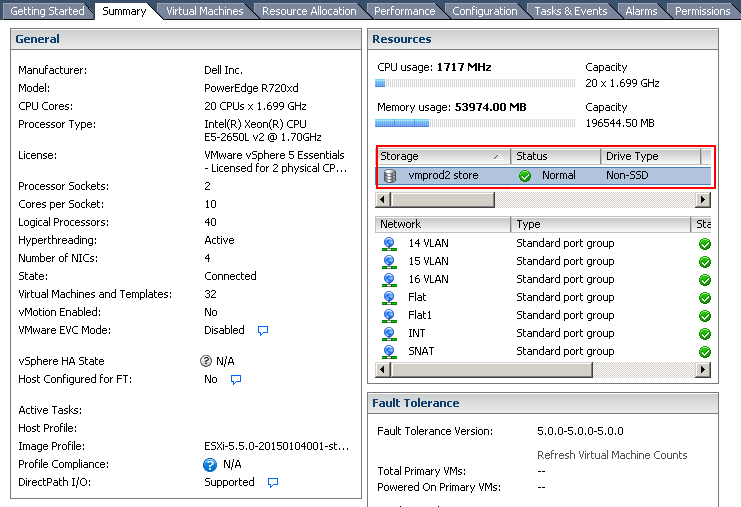The height and width of the screenshot is (507, 741).
Task: Click the Fault Tolerance Version value
Action: [x=580, y=431]
